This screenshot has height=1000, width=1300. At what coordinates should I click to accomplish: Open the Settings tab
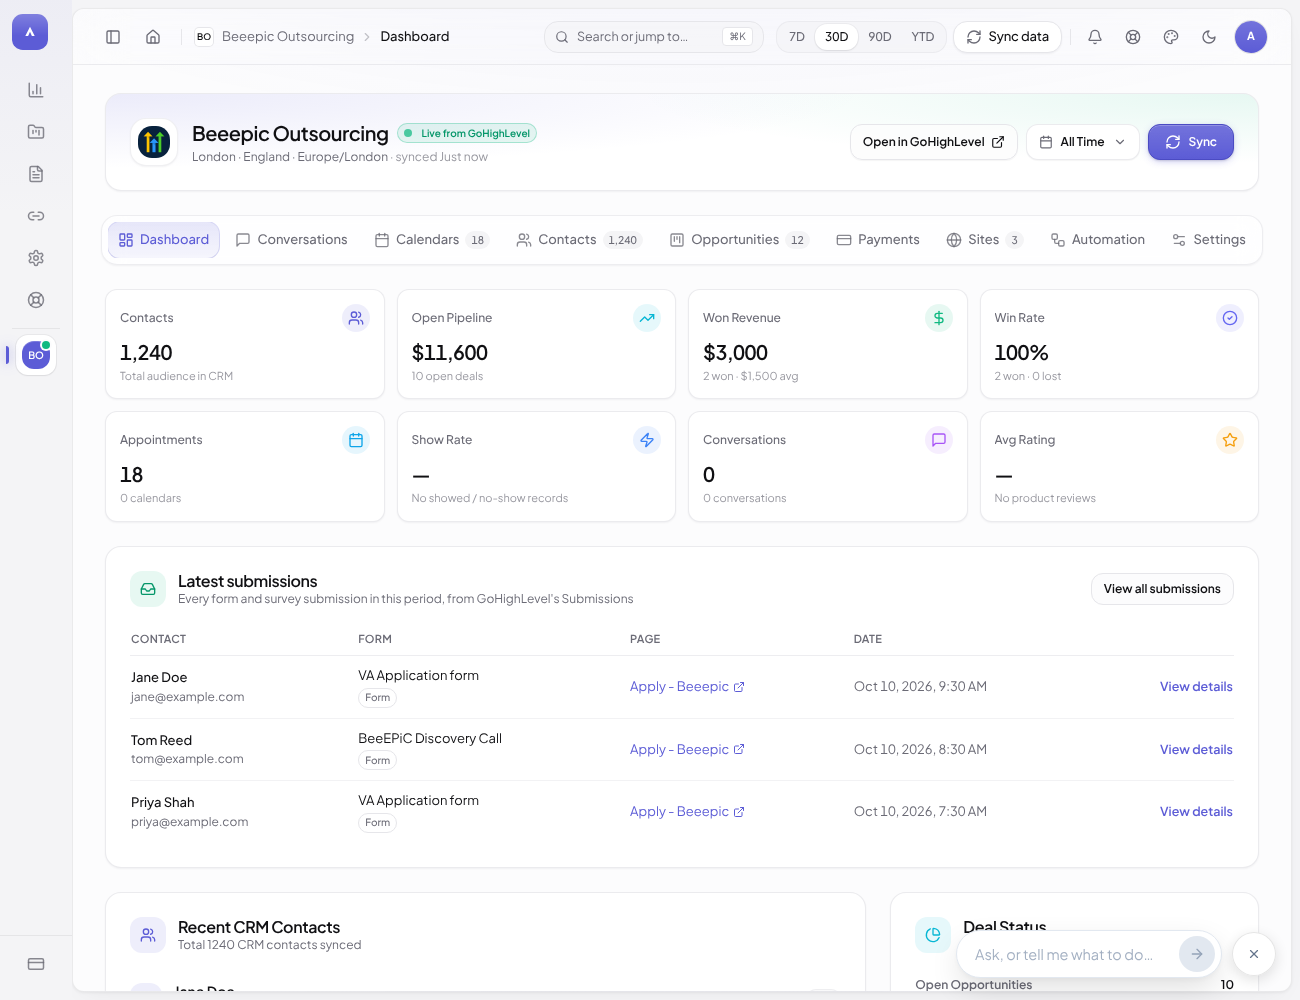(1209, 240)
